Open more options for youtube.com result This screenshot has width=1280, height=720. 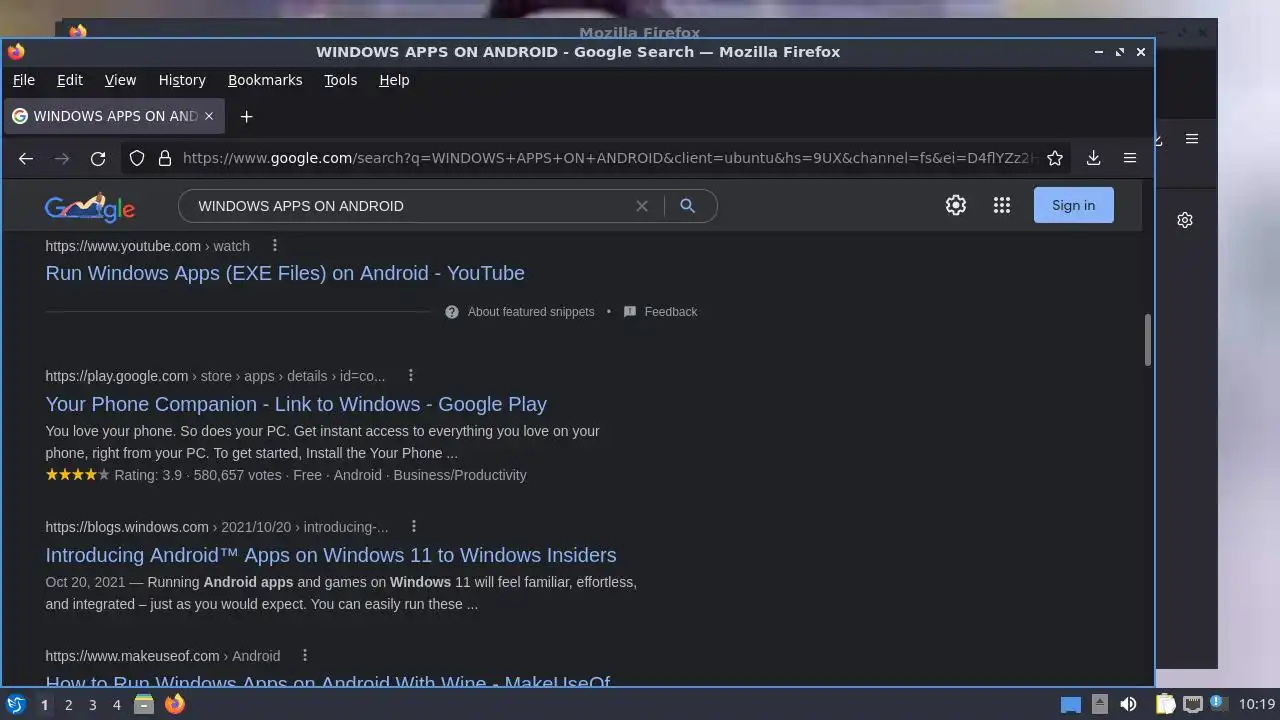(275, 245)
